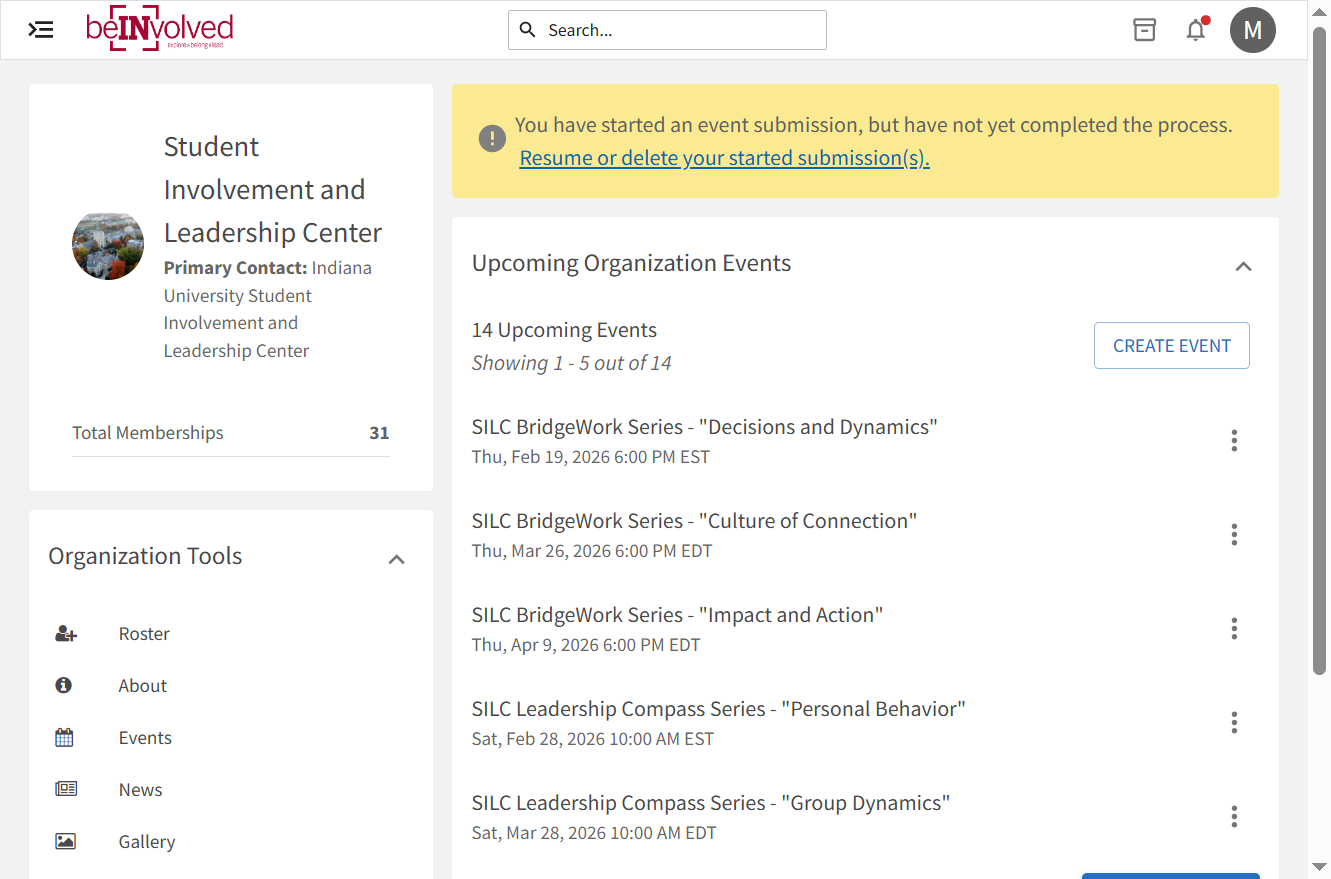Viewport: 1331px width, 879px height.
Task: Click the "14 Upcoming Events" text
Action: pyautogui.click(x=565, y=330)
